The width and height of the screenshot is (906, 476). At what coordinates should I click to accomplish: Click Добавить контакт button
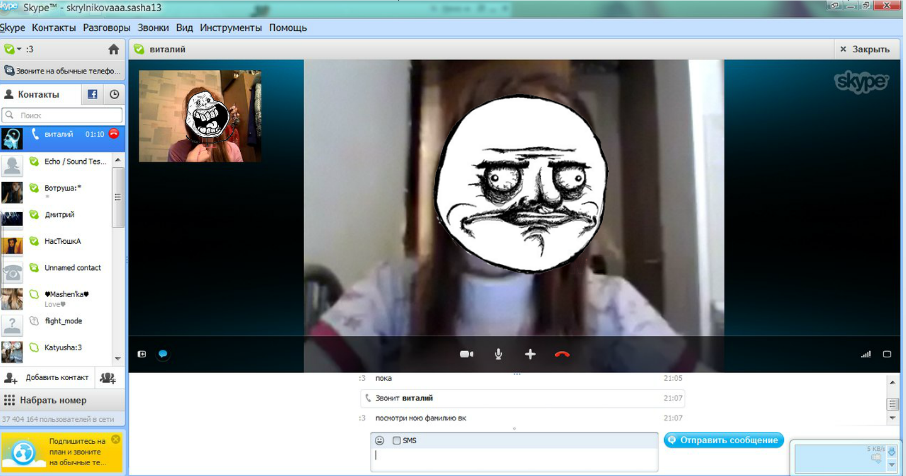[x=47, y=378]
